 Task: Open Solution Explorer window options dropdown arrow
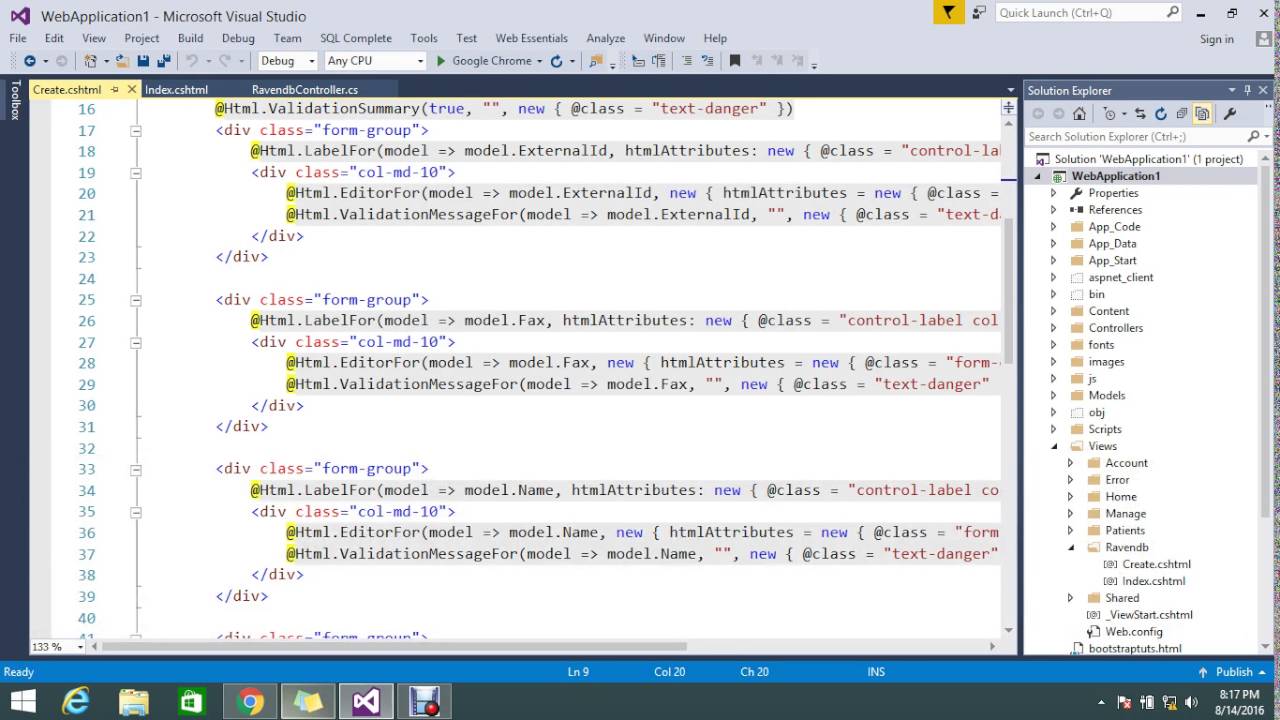tap(1233, 90)
